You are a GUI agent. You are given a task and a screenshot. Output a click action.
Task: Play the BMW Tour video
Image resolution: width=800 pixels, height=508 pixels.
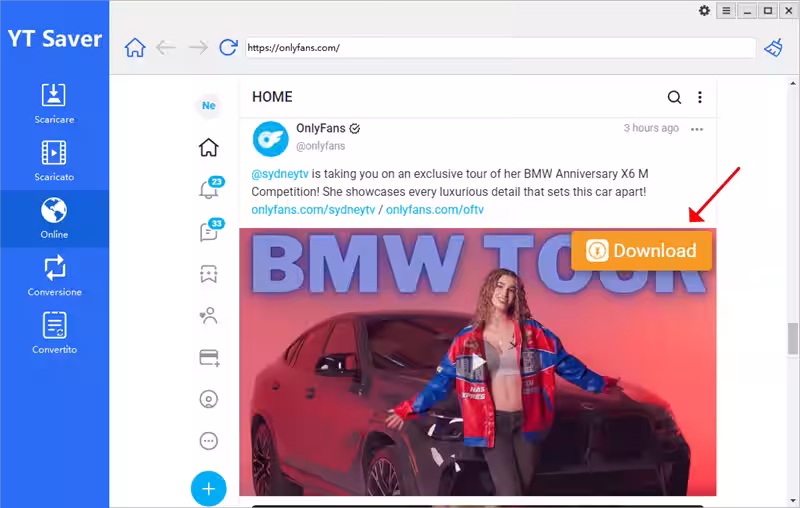click(478, 362)
